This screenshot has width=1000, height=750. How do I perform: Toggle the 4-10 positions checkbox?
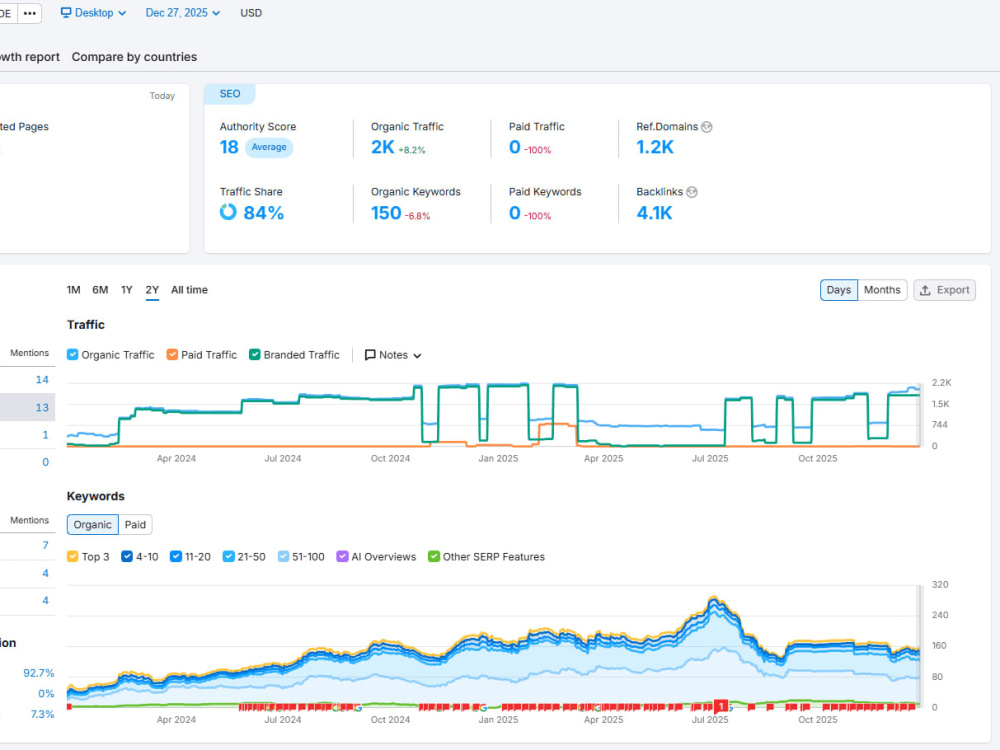coord(127,556)
